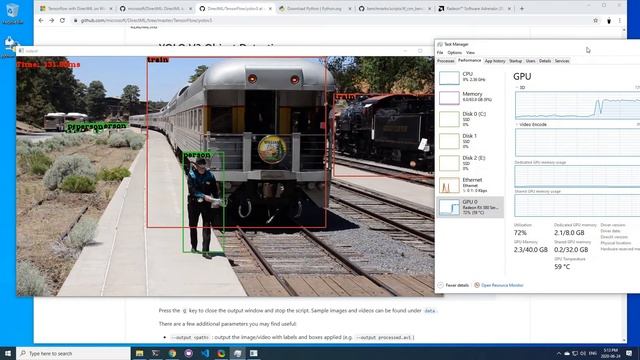This screenshot has width=640, height=360.
Task: Show hidden system tray icons
Action: 558,353
